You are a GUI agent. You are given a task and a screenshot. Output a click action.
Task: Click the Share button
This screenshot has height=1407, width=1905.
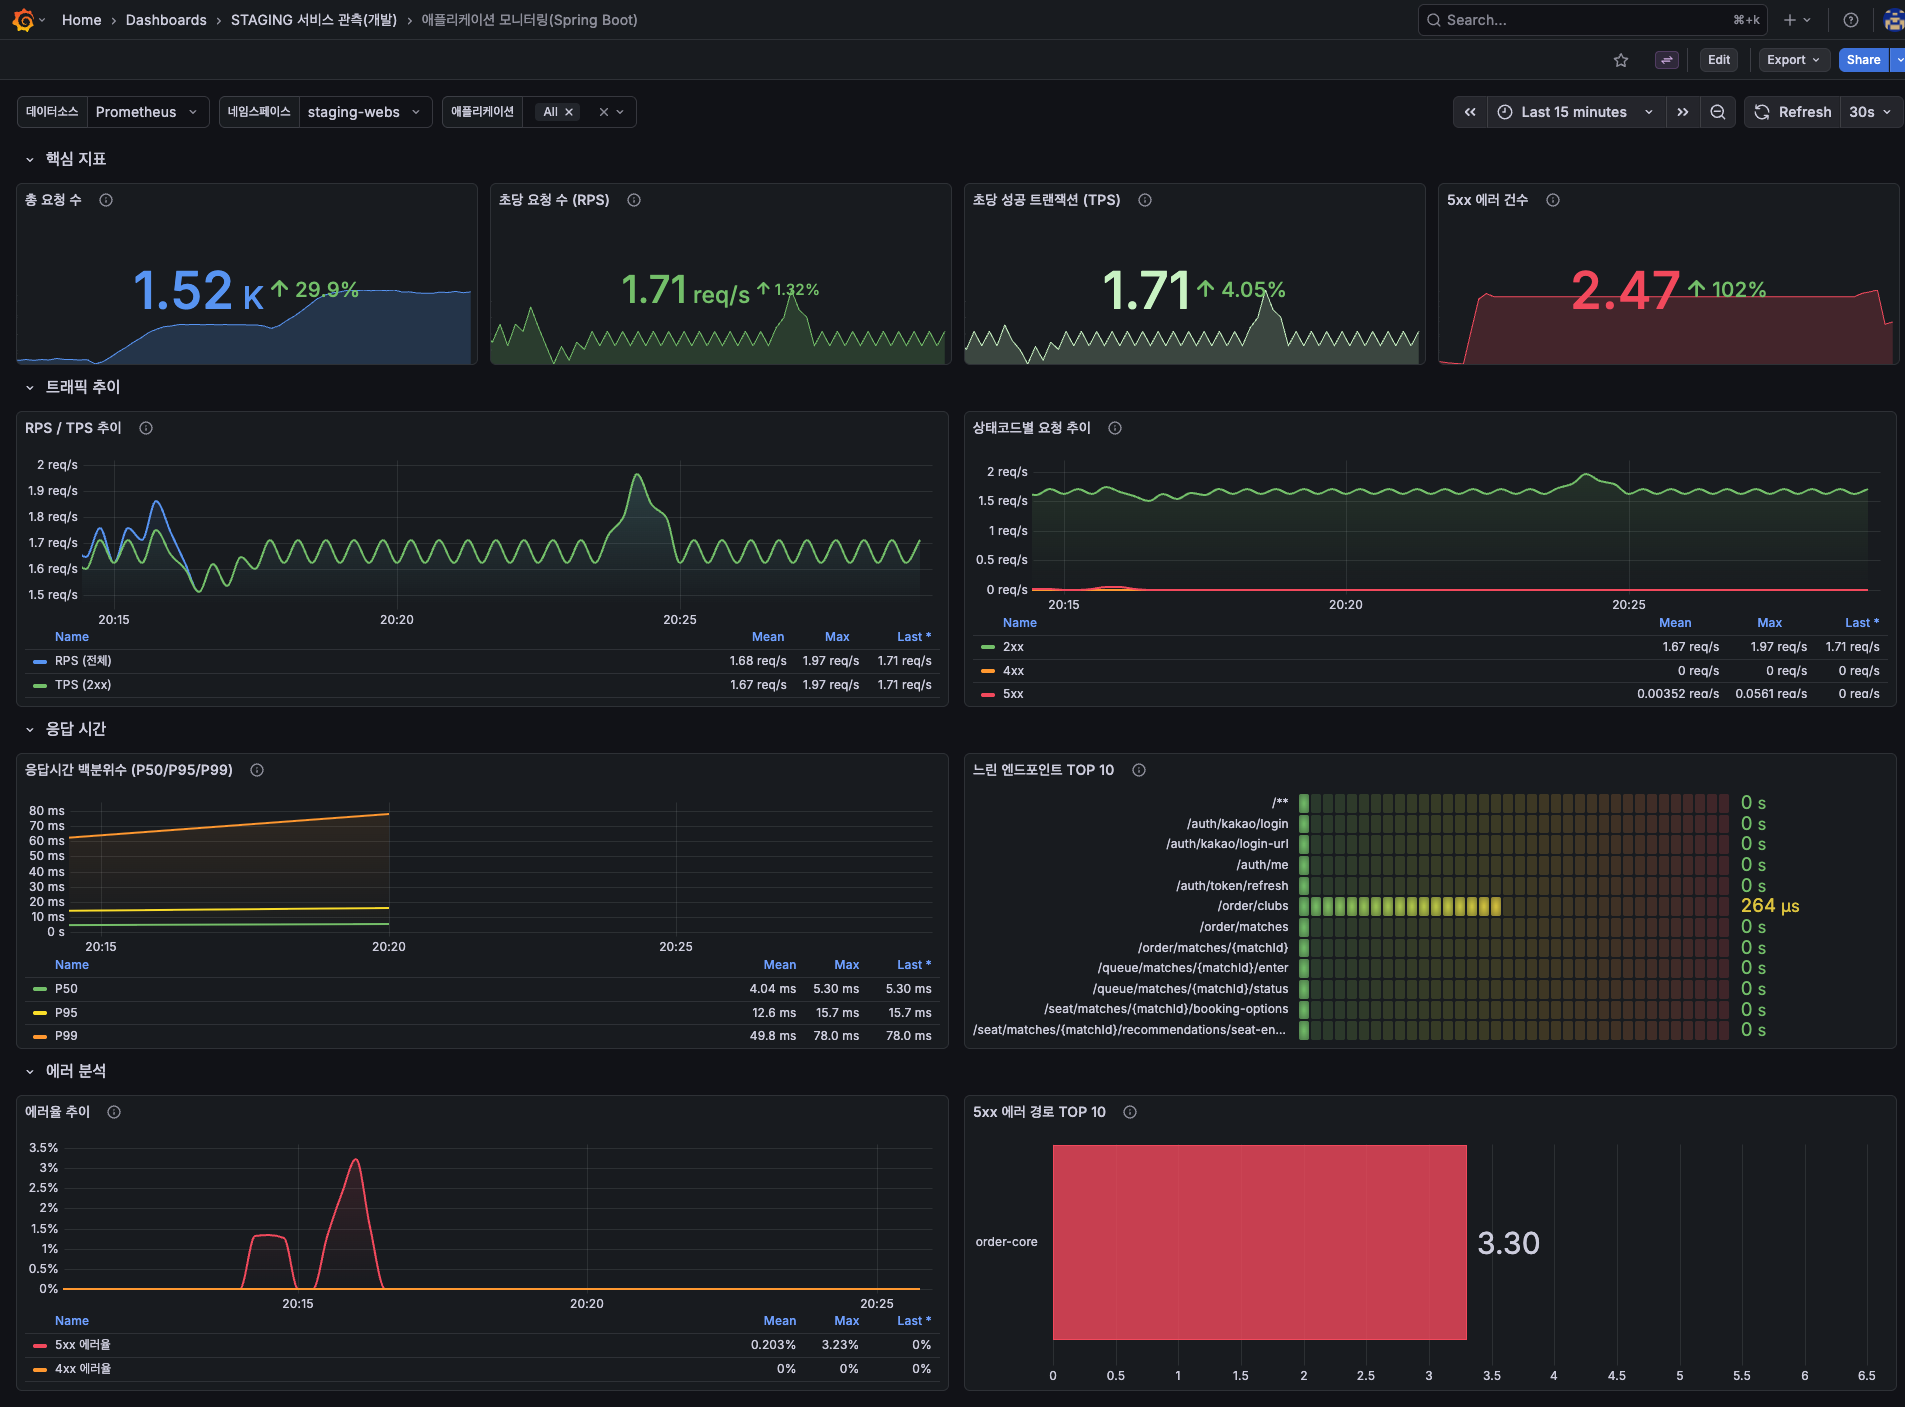1861,59
